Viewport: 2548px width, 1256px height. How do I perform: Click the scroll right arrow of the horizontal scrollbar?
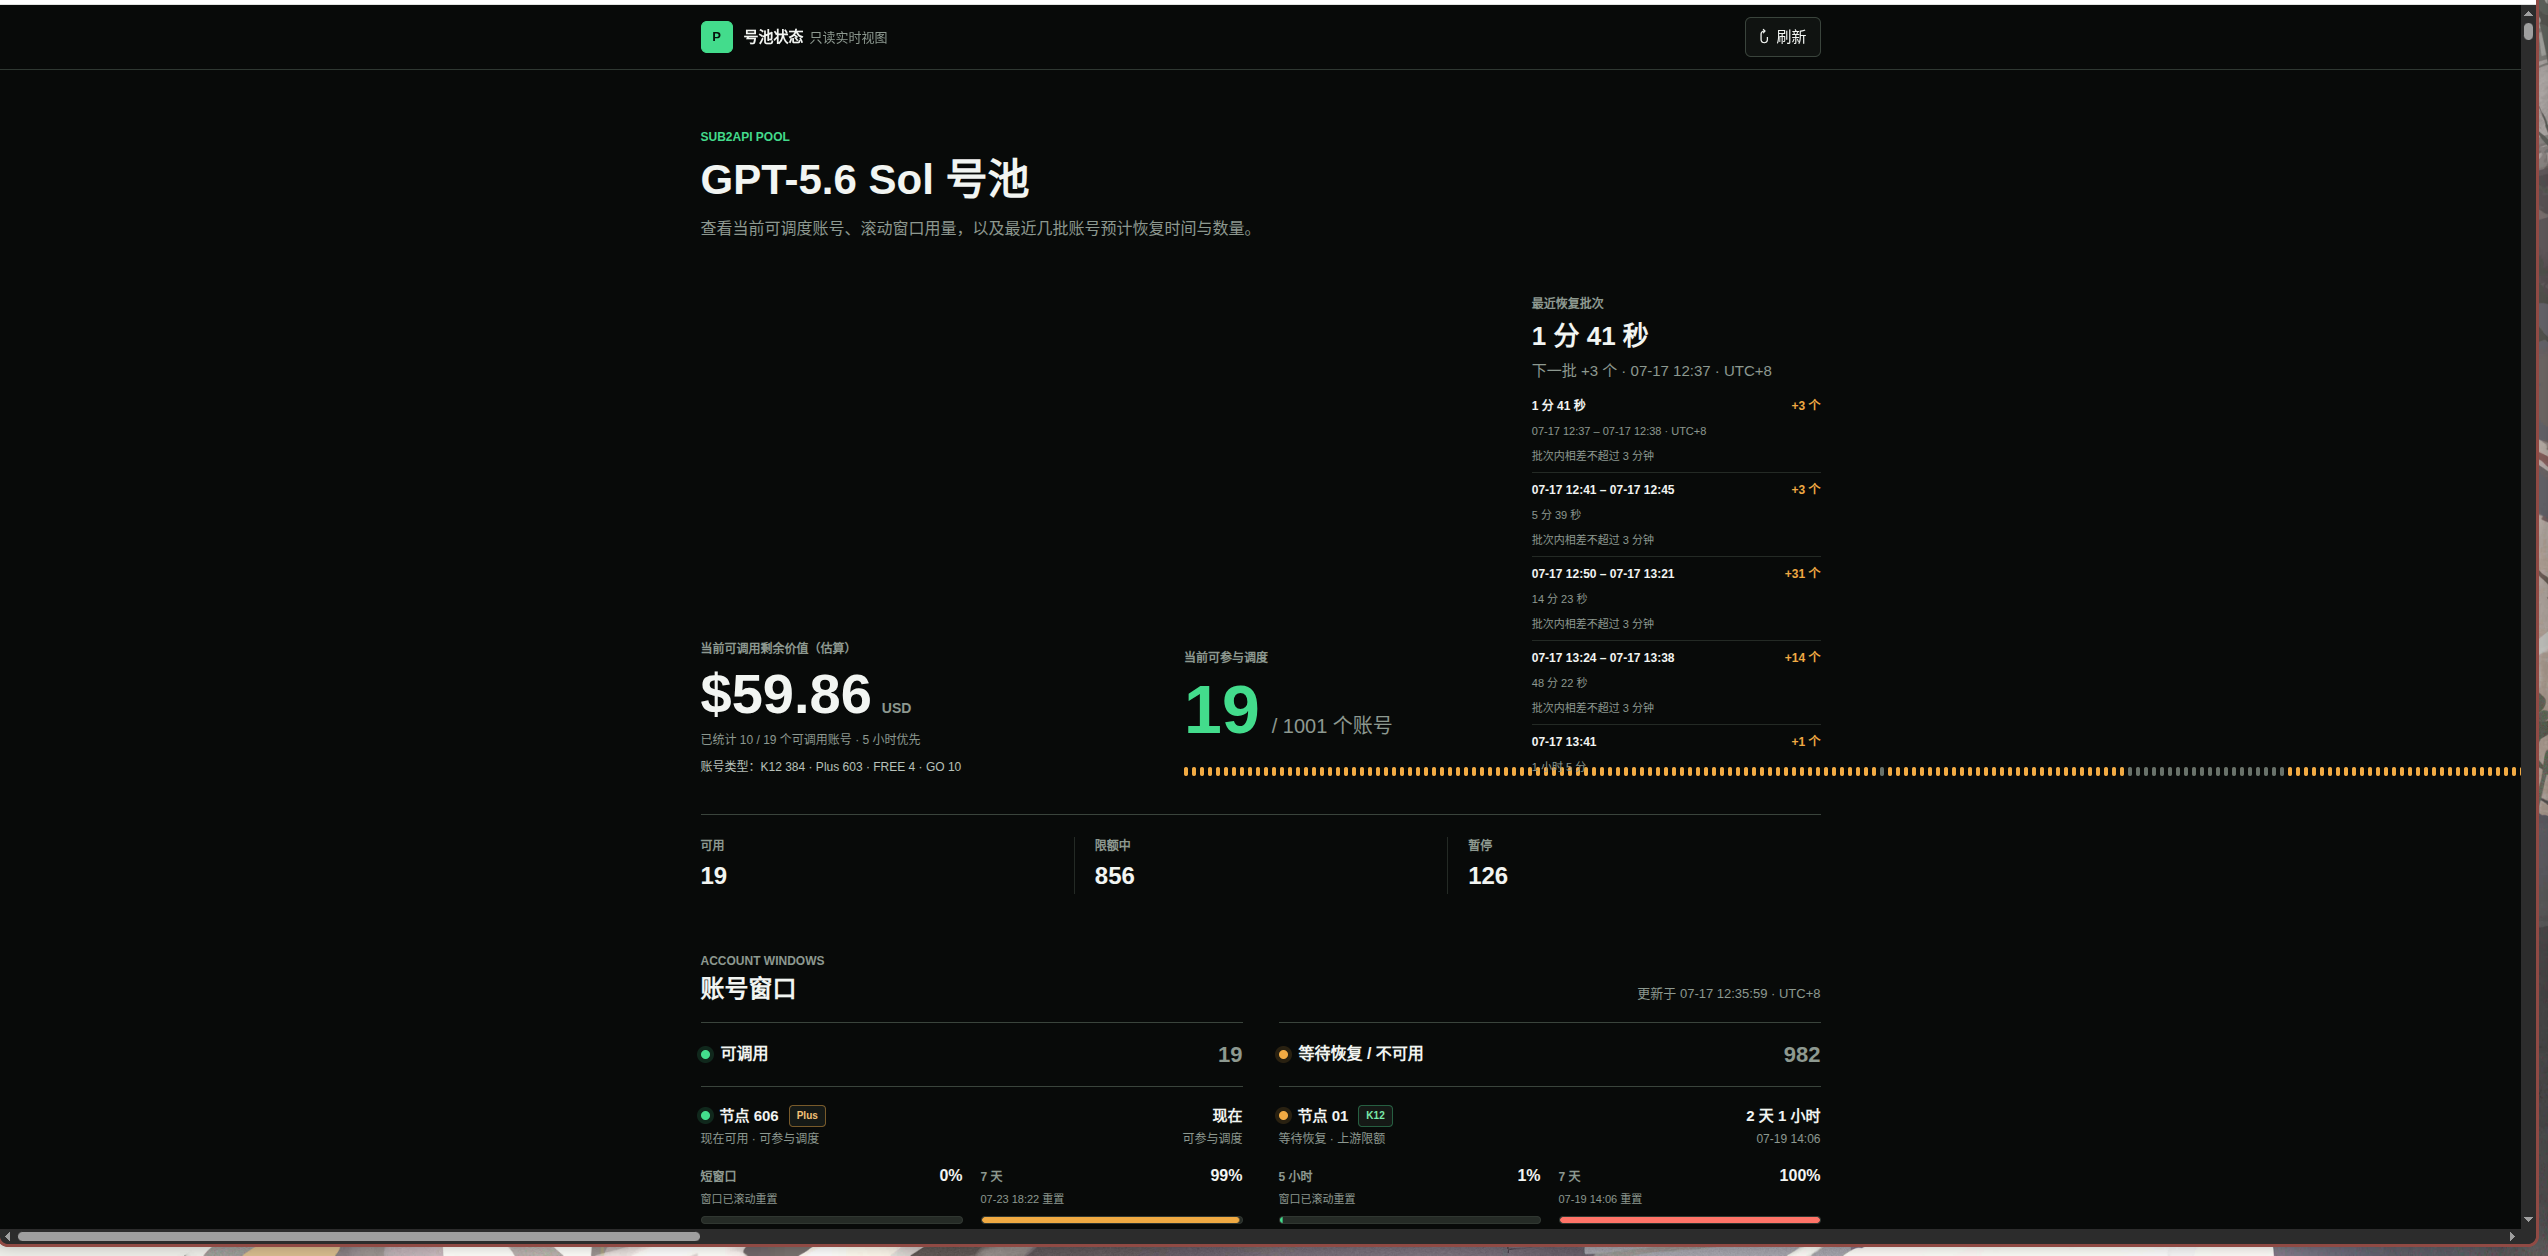(2512, 1237)
